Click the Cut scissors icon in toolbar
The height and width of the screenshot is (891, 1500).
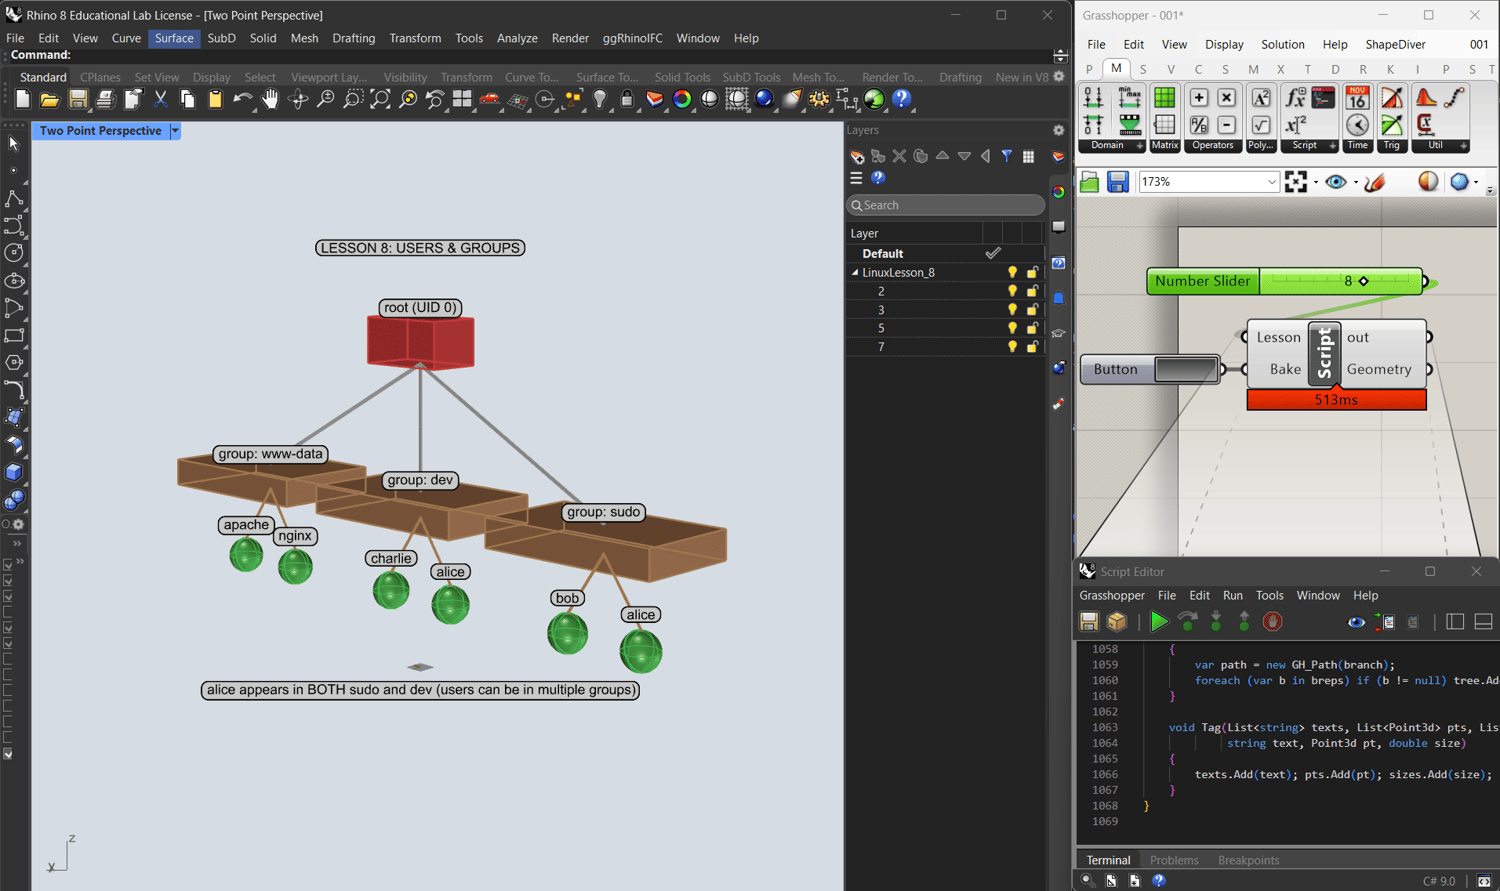point(160,99)
